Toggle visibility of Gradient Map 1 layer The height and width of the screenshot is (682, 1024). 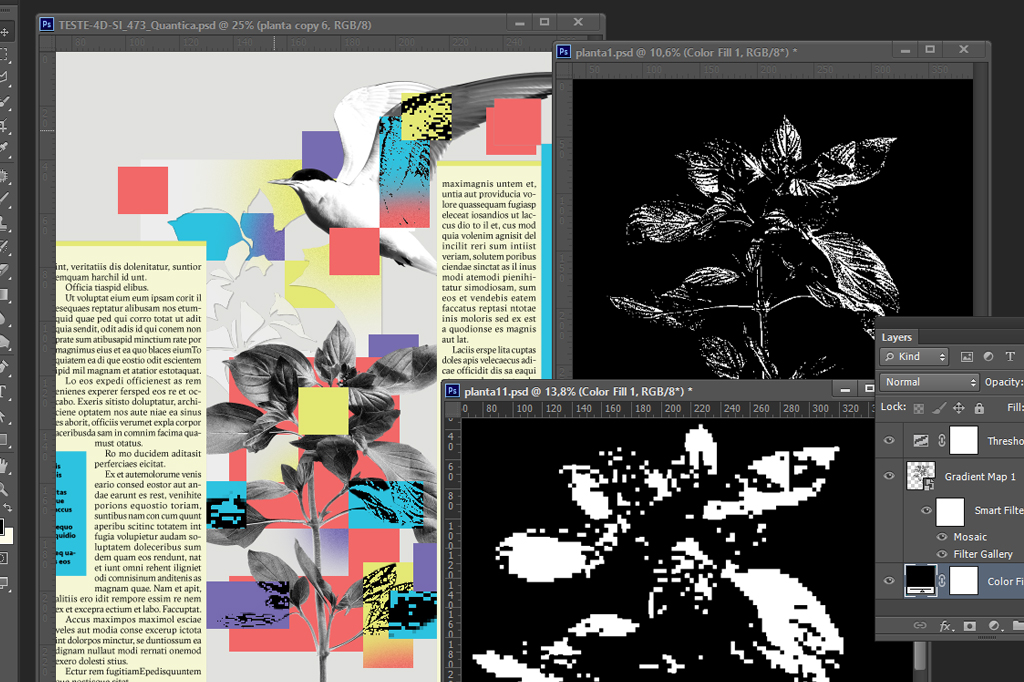click(890, 476)
